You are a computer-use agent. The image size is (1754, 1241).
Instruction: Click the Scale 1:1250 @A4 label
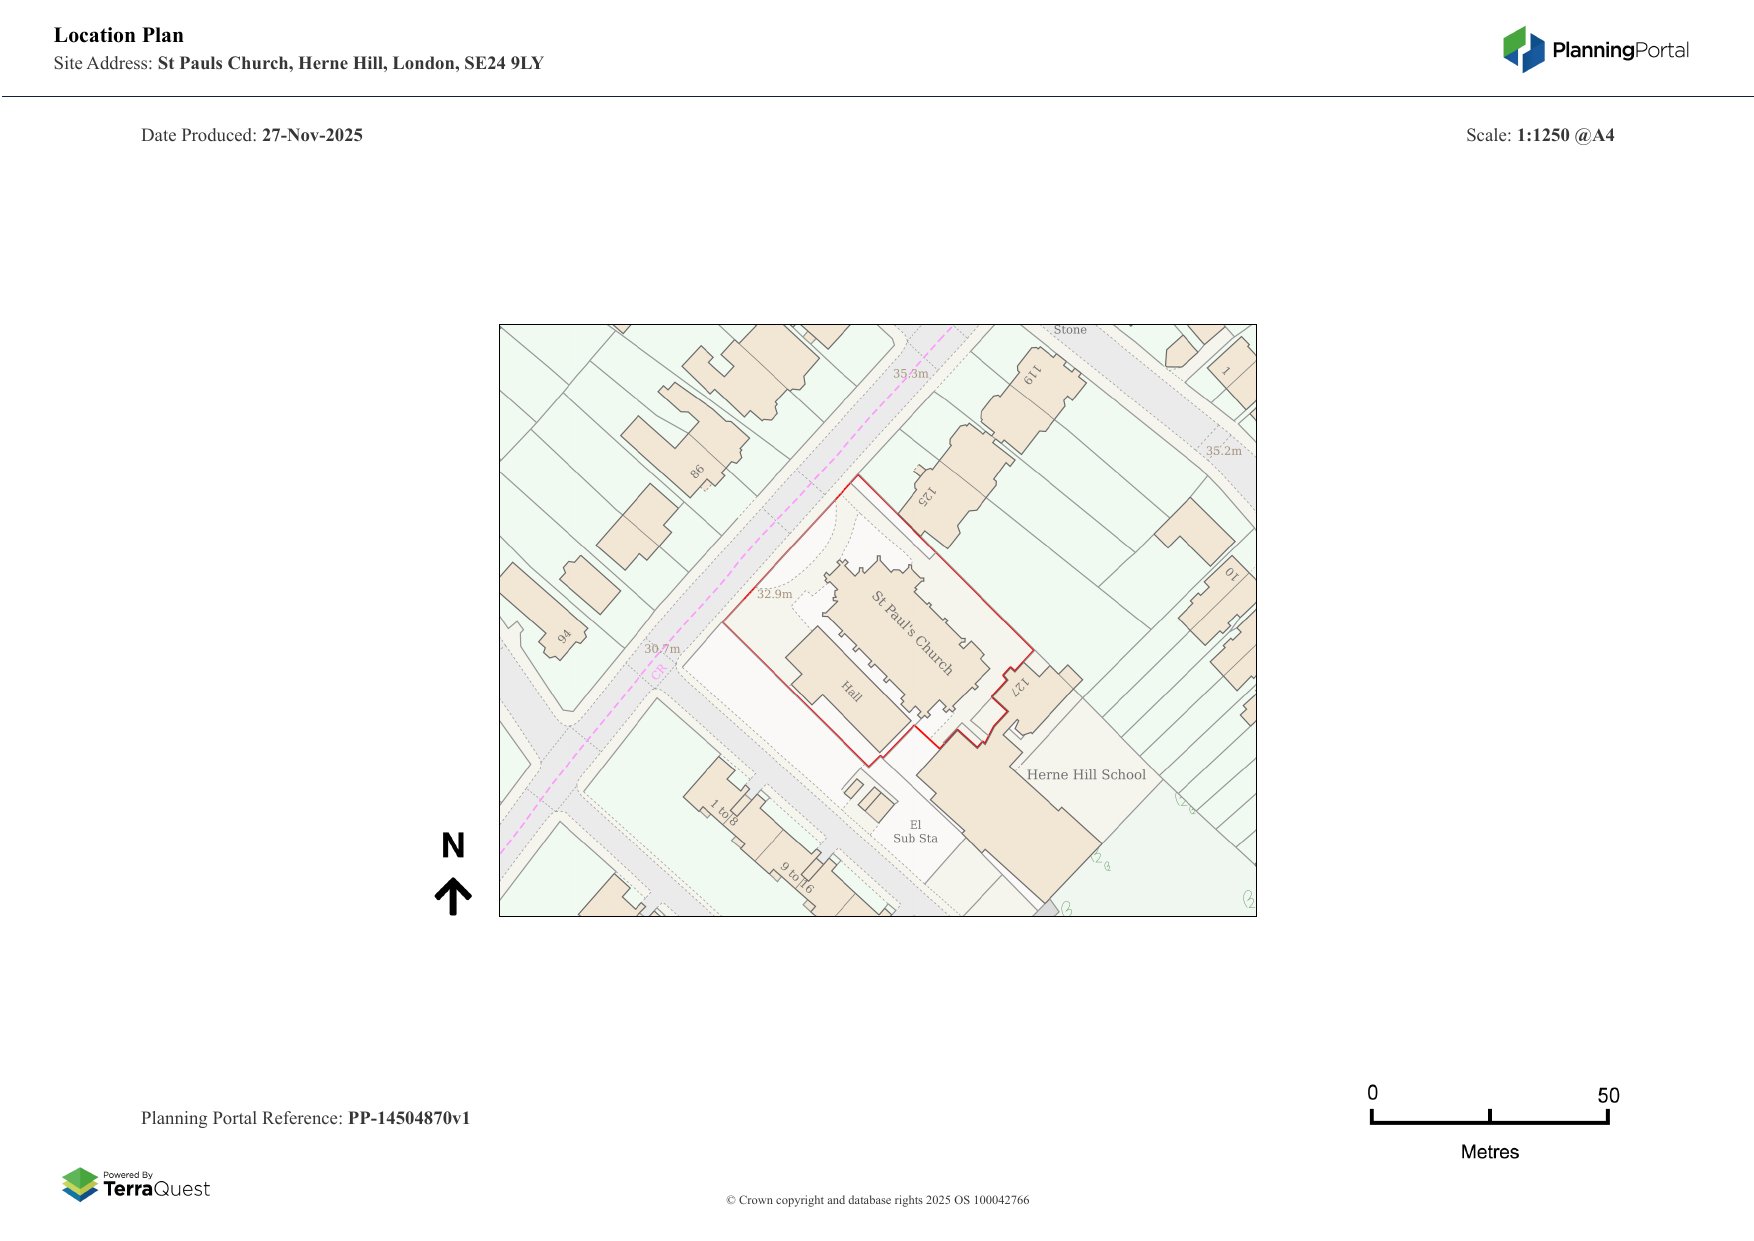click(1540, 135)
